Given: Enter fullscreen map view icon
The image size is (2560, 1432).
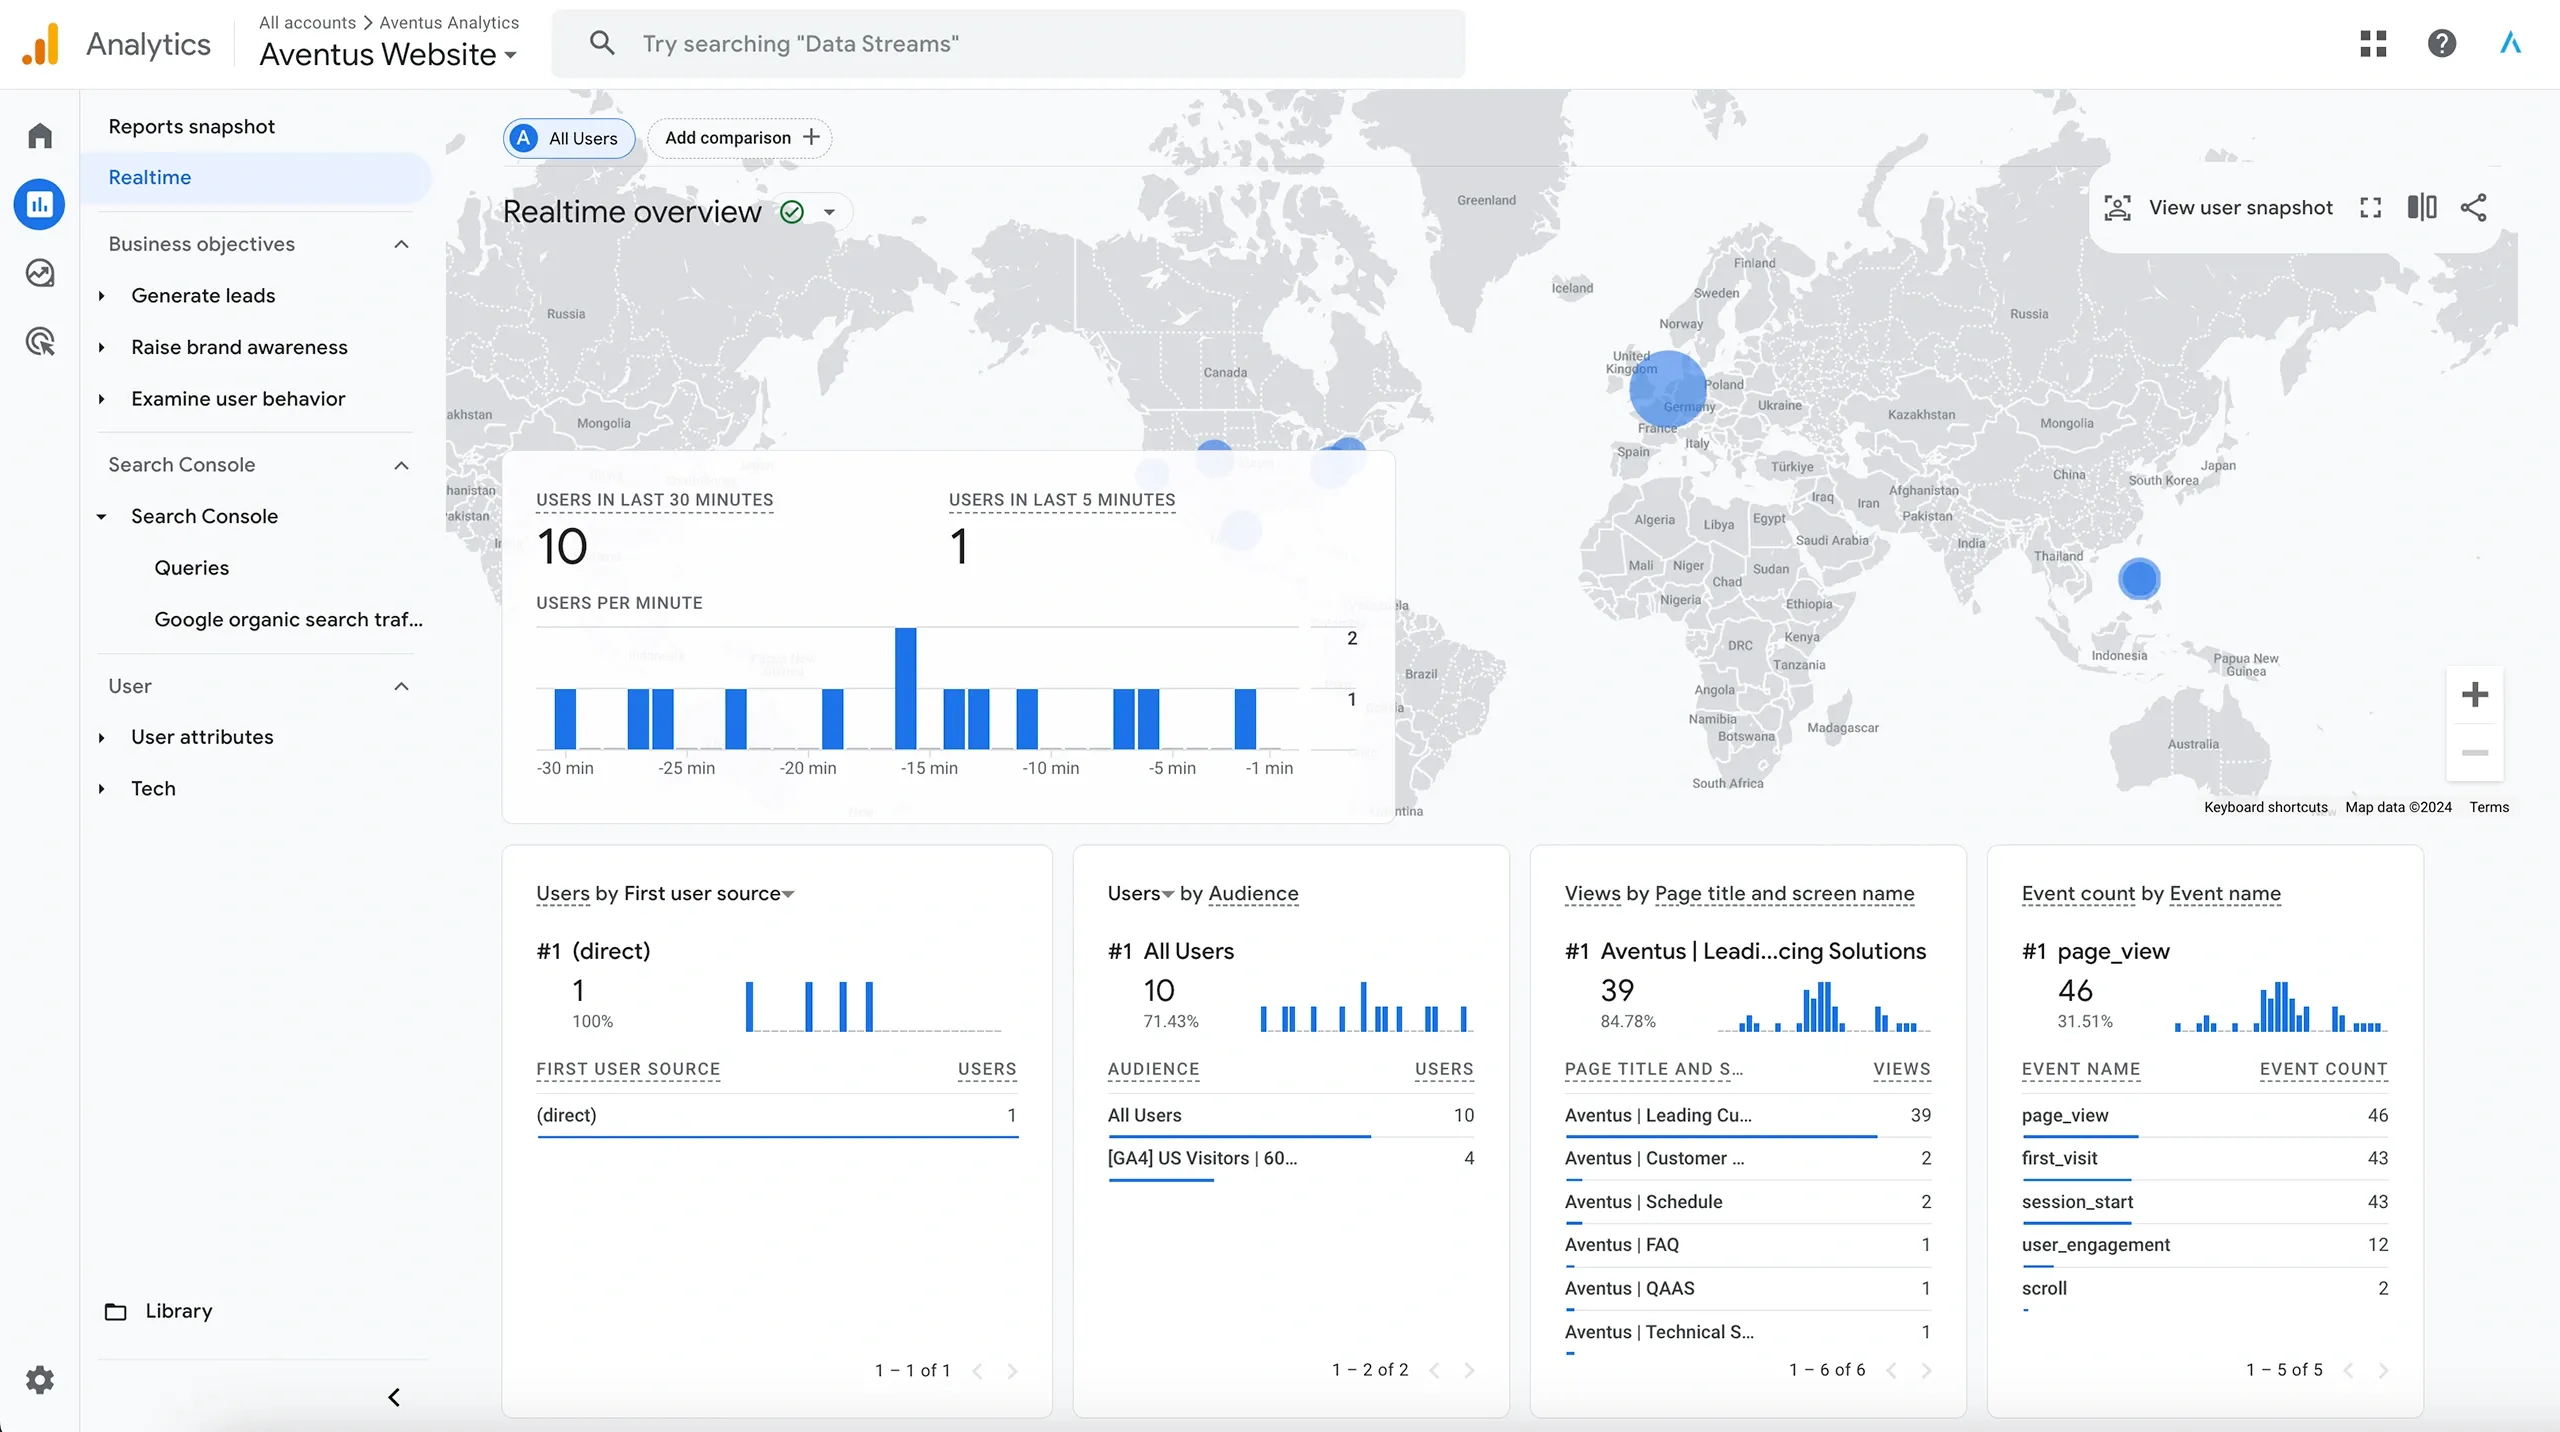Looking at the screenshot, I should click(2370, 208).
